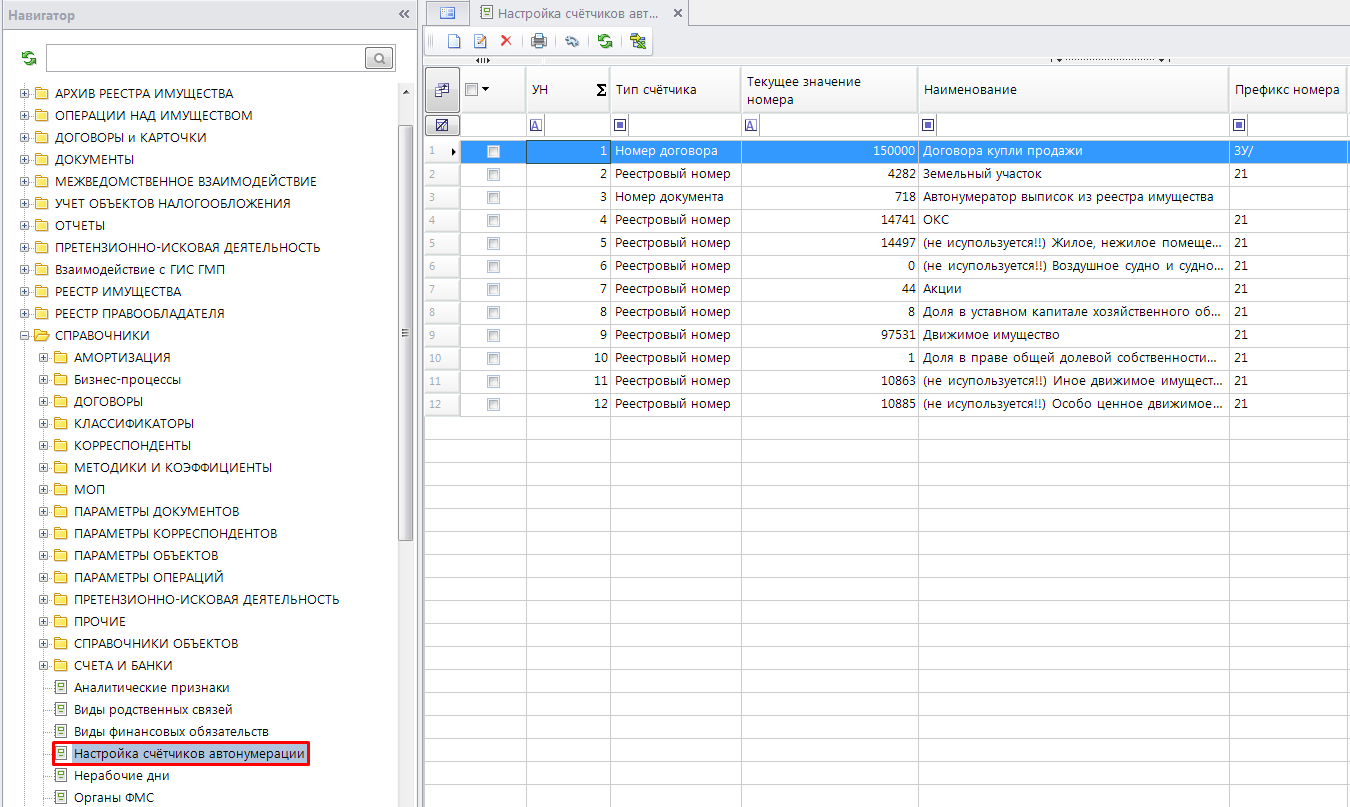Collapse the Навигатор panel
The width and height of the screenshot is (1350, 807).
(x=404, y=15)
